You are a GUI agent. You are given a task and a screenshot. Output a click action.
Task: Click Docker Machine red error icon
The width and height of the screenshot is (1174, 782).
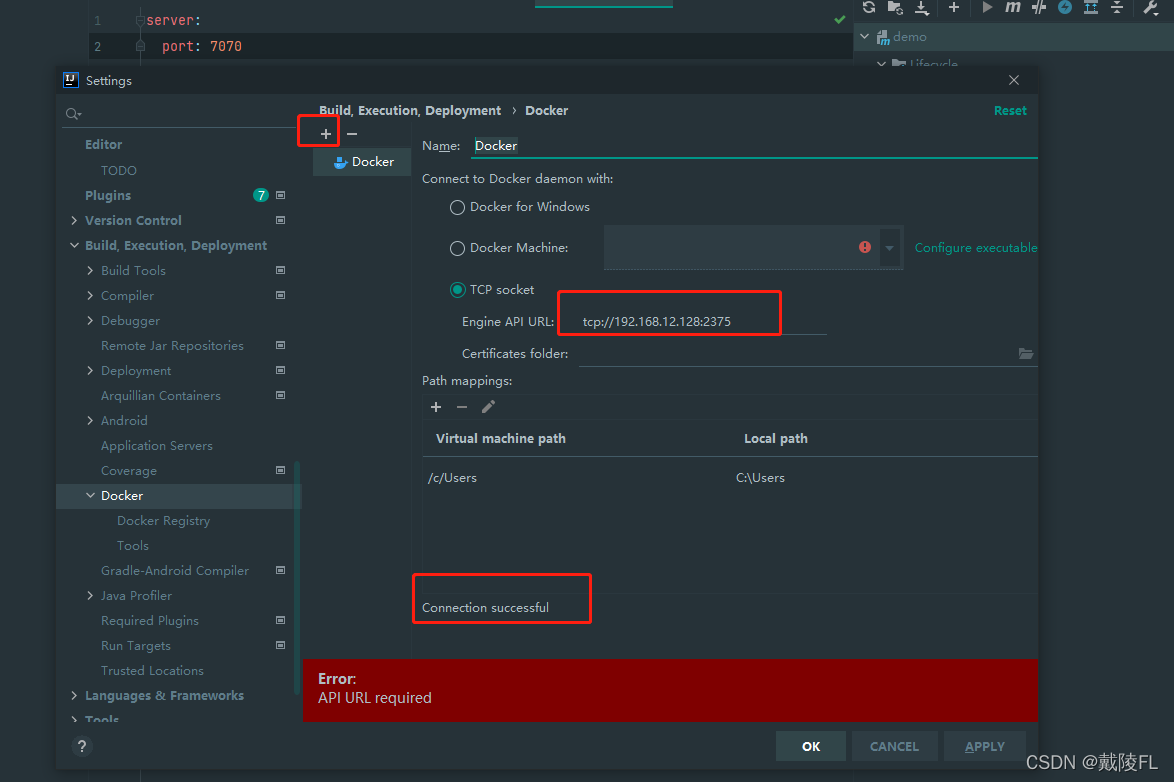click(x=865, y=247)
